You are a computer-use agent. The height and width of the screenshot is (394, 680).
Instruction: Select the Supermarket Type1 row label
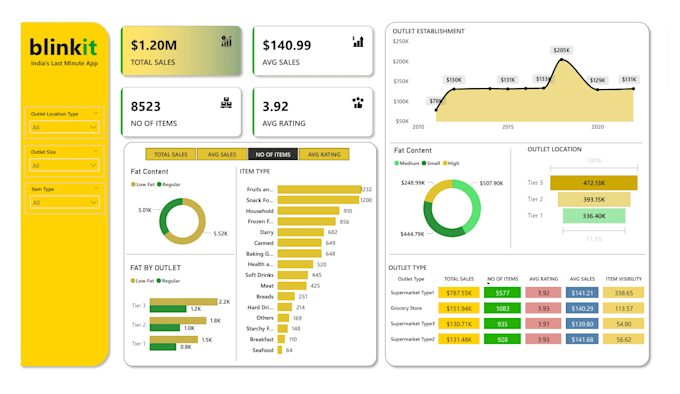(x=412, y=293)
